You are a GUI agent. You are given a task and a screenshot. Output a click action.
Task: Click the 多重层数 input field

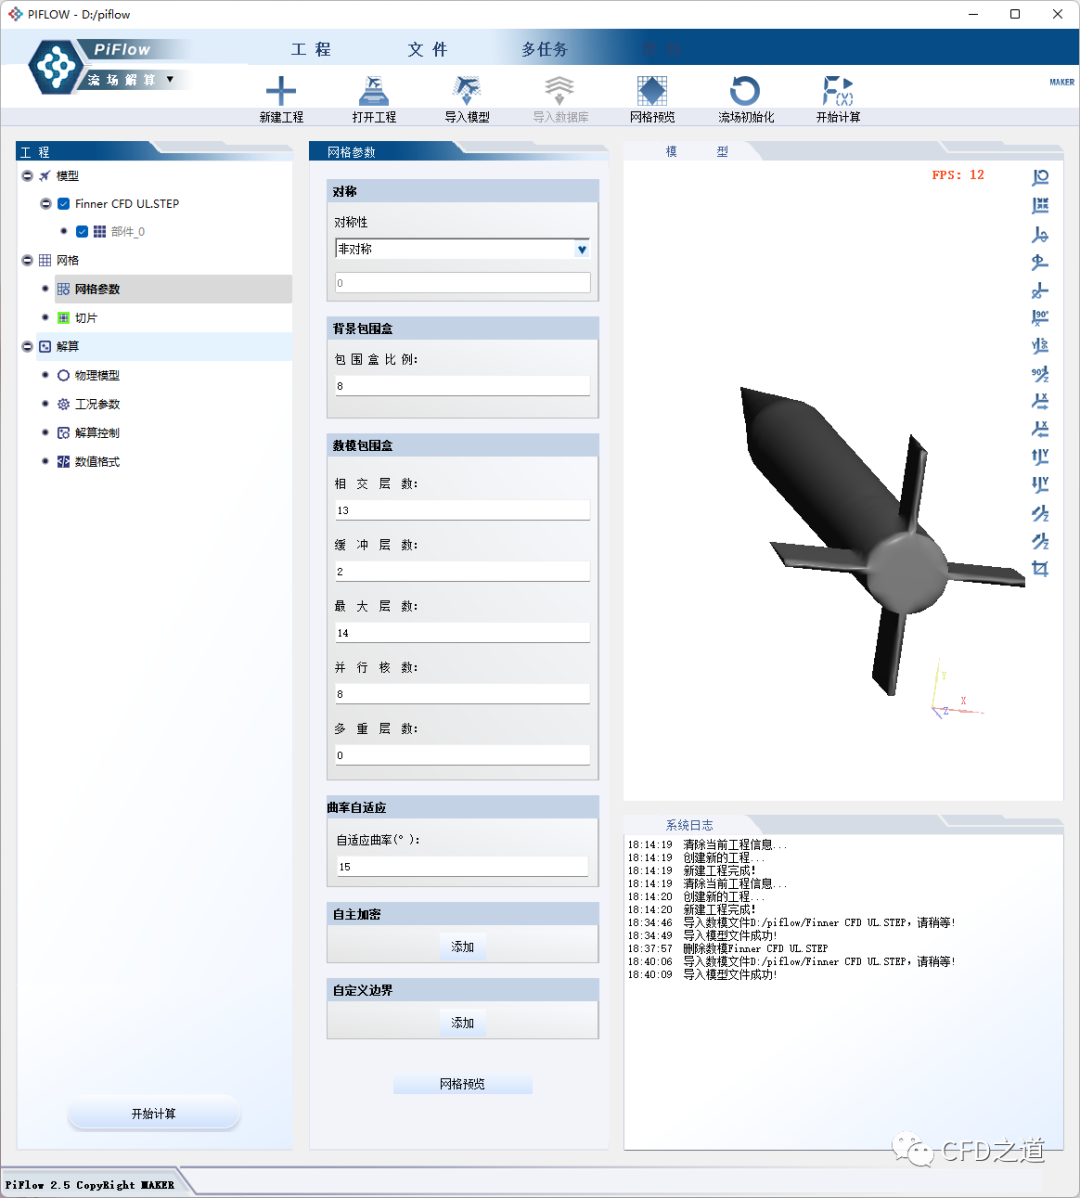coord(462,755)
